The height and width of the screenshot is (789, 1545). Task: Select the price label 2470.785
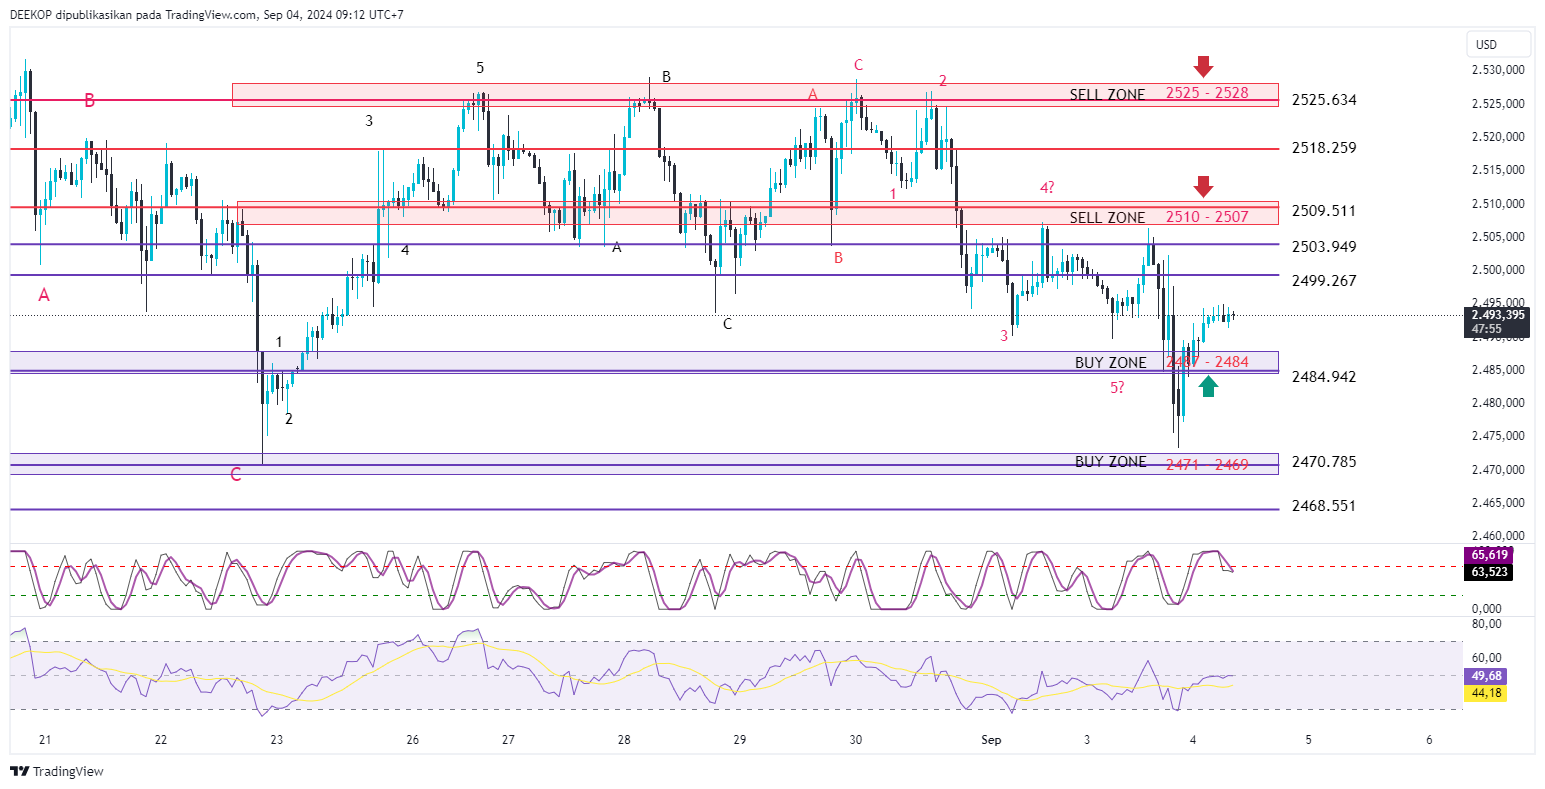(1324, 462)
